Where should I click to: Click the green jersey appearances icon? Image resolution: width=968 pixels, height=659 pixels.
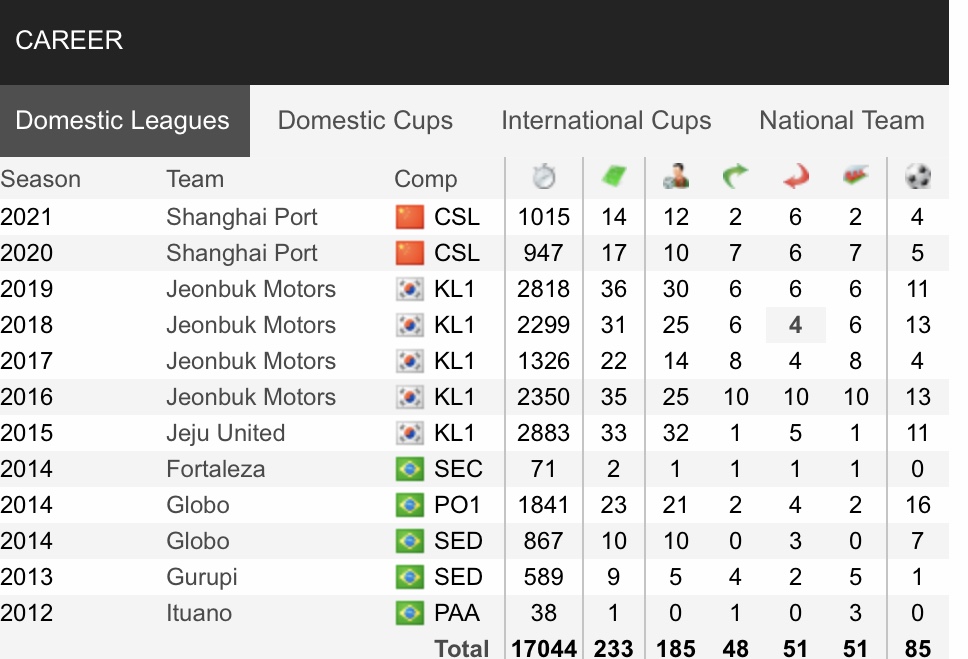tap(614, 177)
